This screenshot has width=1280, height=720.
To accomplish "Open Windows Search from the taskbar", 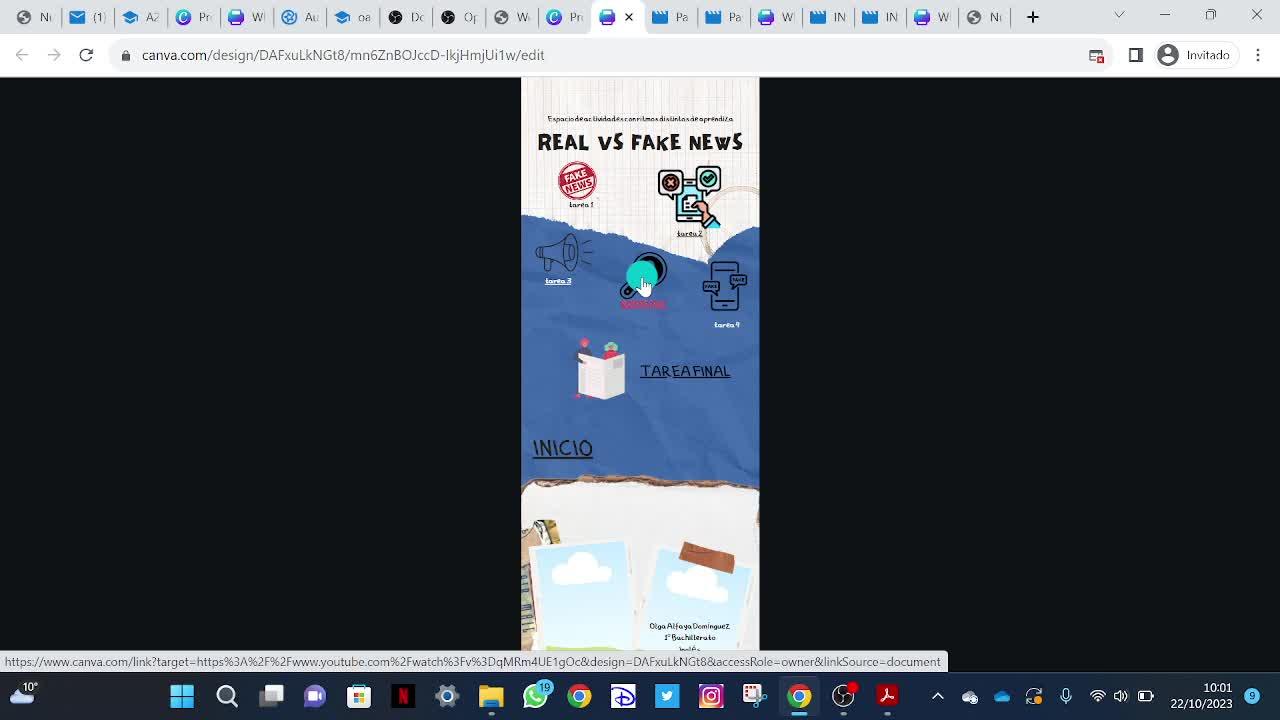I will click(x=227, y=696).
